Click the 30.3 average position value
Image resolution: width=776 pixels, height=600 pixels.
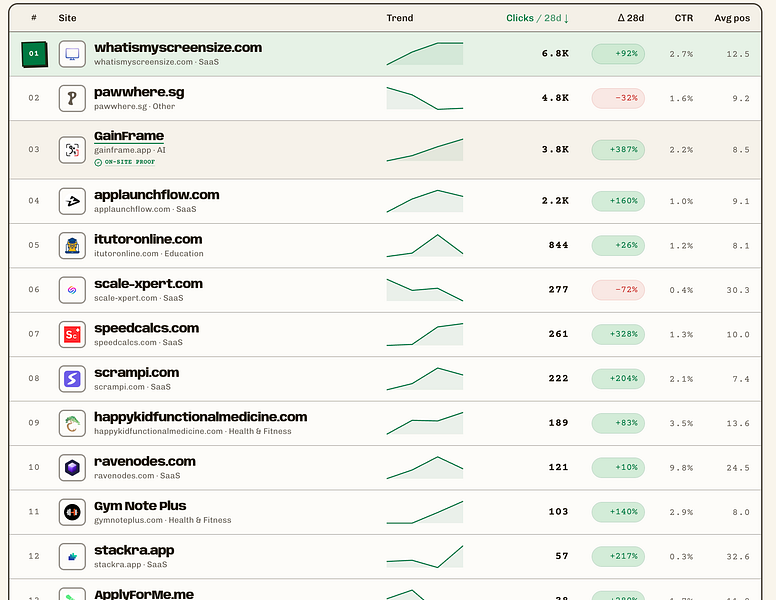pos(738,290)
